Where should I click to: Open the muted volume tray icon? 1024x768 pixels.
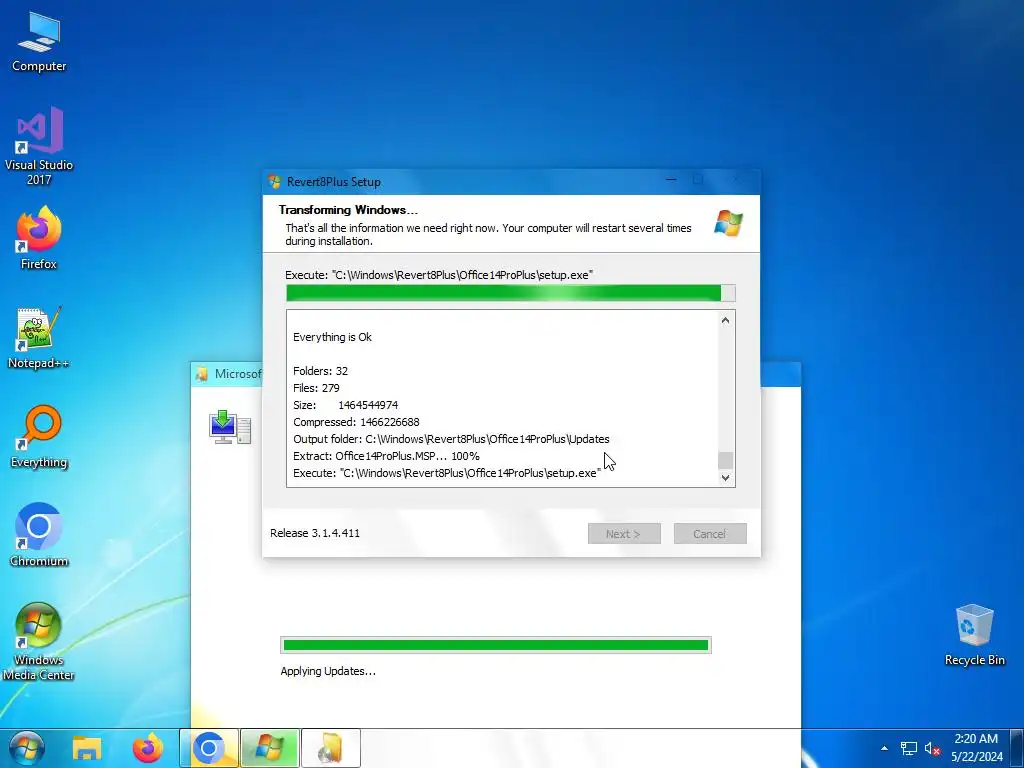pos(932,748)
